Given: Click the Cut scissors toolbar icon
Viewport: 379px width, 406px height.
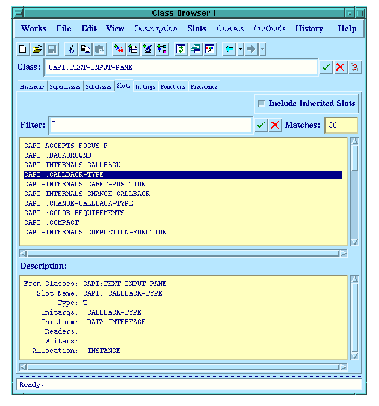Looking at the screenshot, I should (x=71, y=49).
